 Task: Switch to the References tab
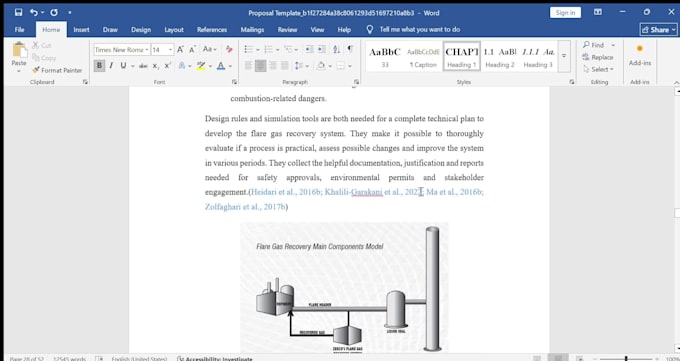212,30
